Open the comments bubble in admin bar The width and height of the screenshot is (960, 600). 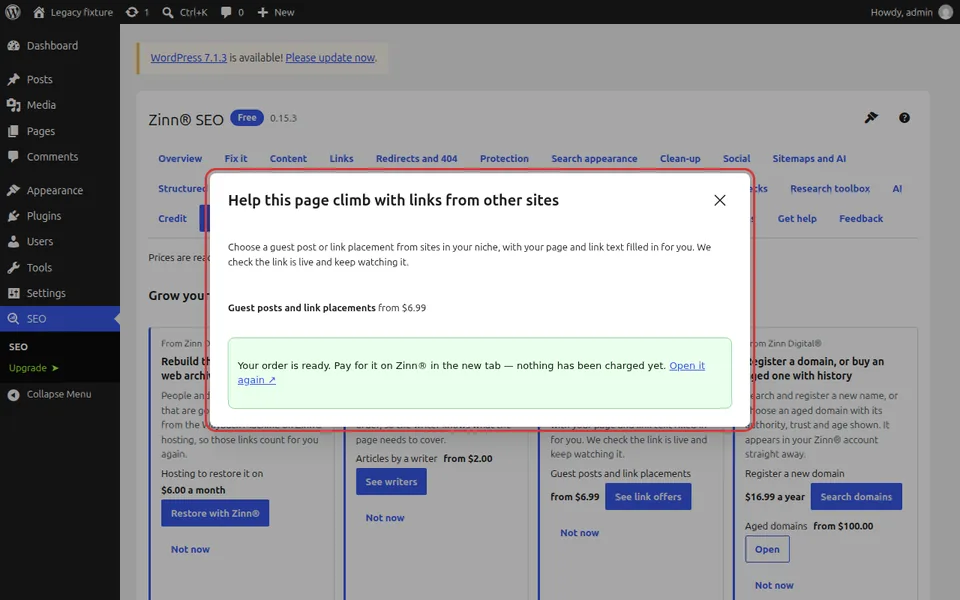(232, 12)
